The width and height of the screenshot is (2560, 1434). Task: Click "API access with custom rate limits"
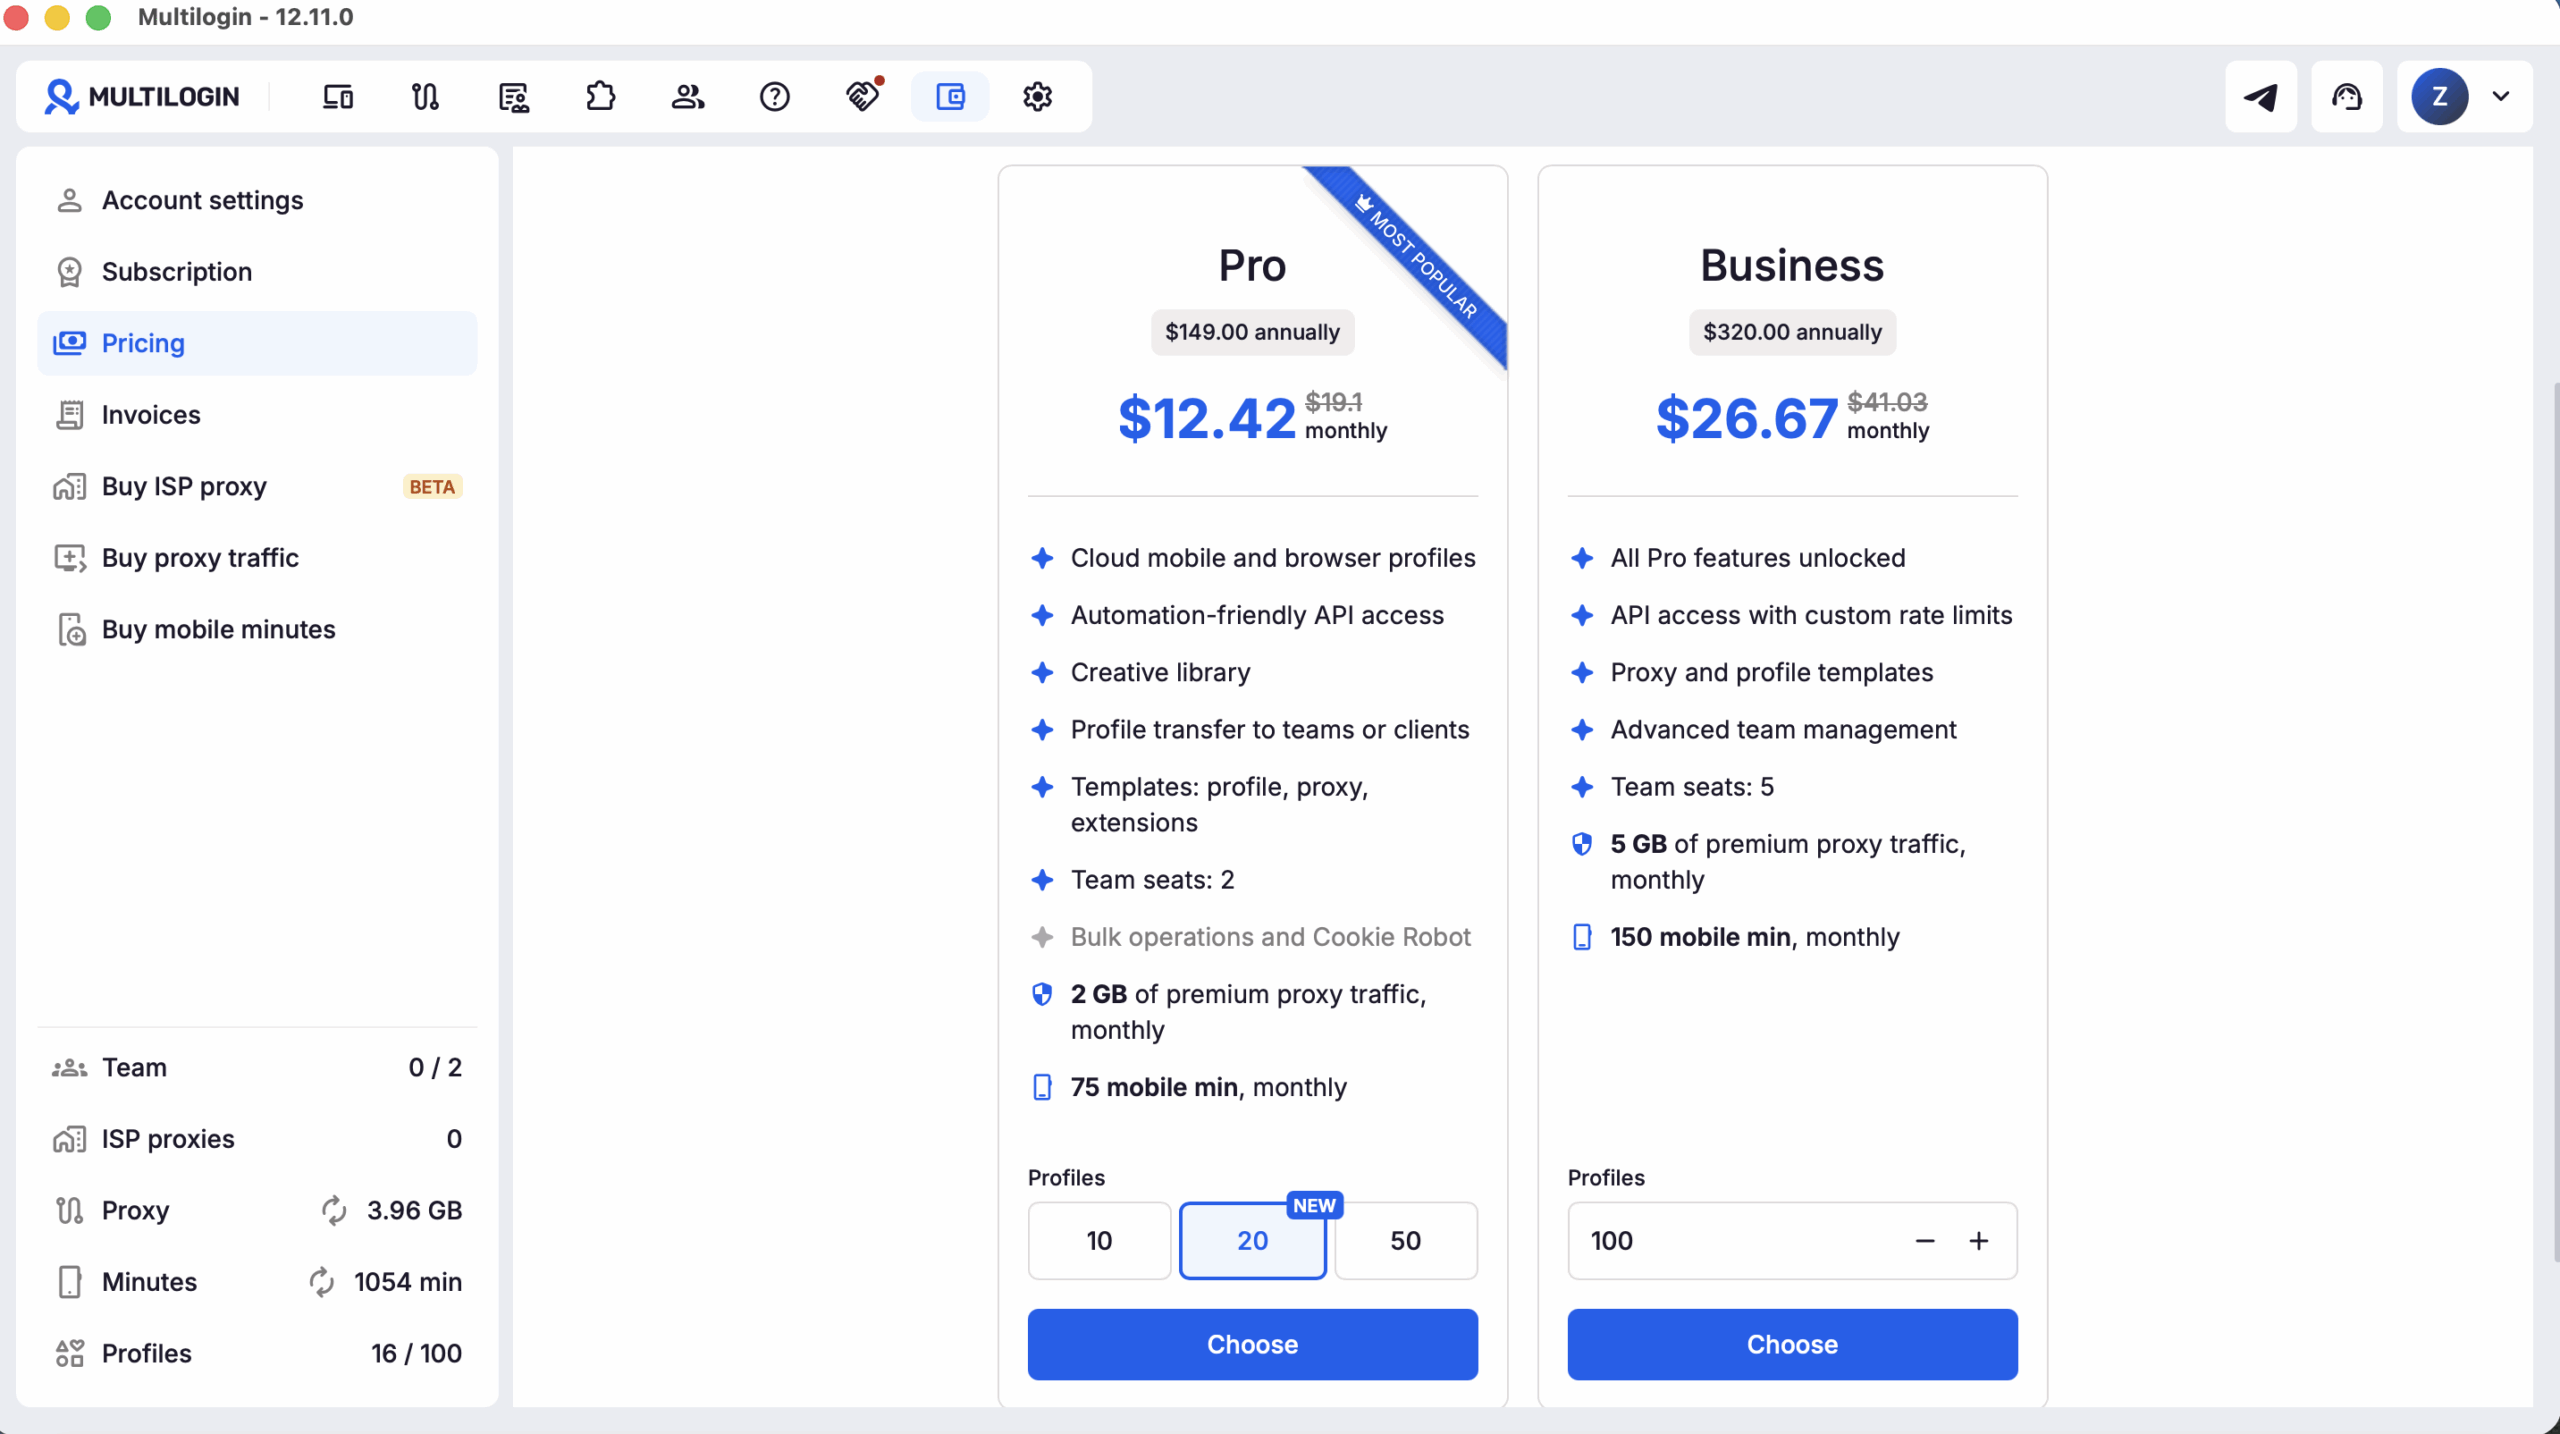(1812, 615)
